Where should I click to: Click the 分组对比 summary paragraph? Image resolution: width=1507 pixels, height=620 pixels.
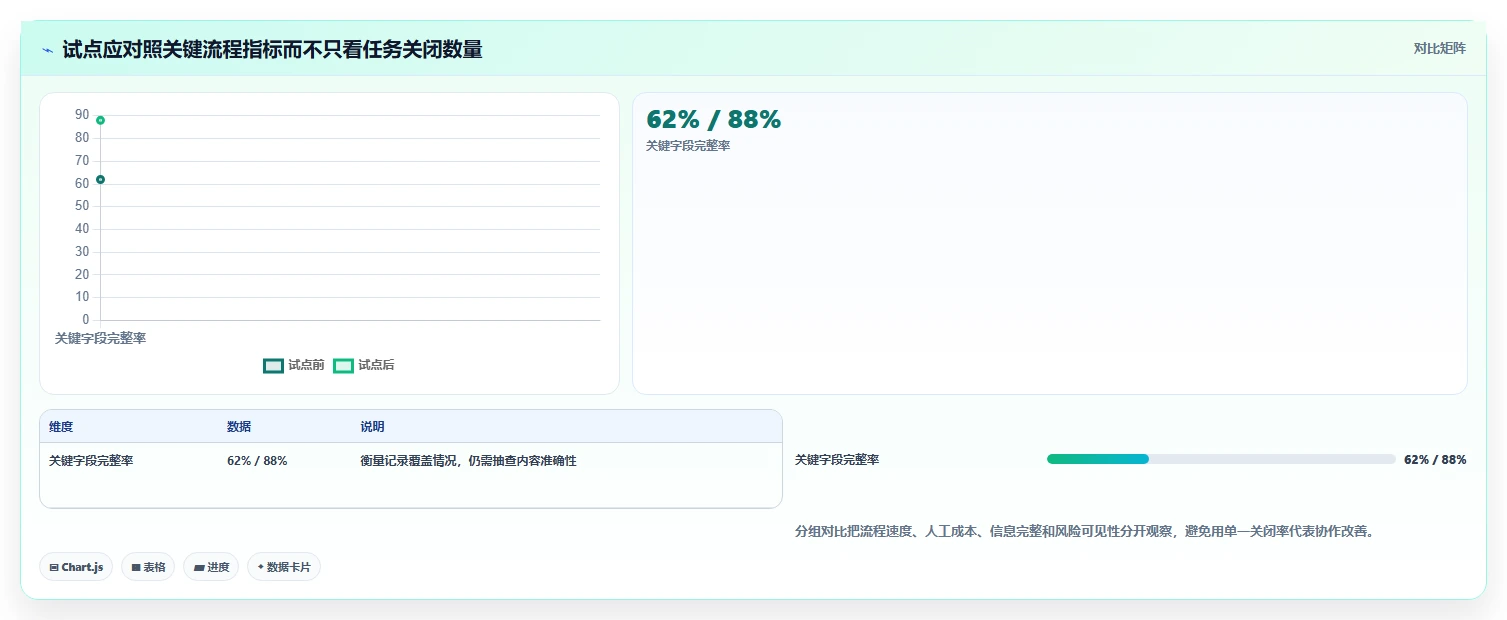click(x=1084, y=531)
